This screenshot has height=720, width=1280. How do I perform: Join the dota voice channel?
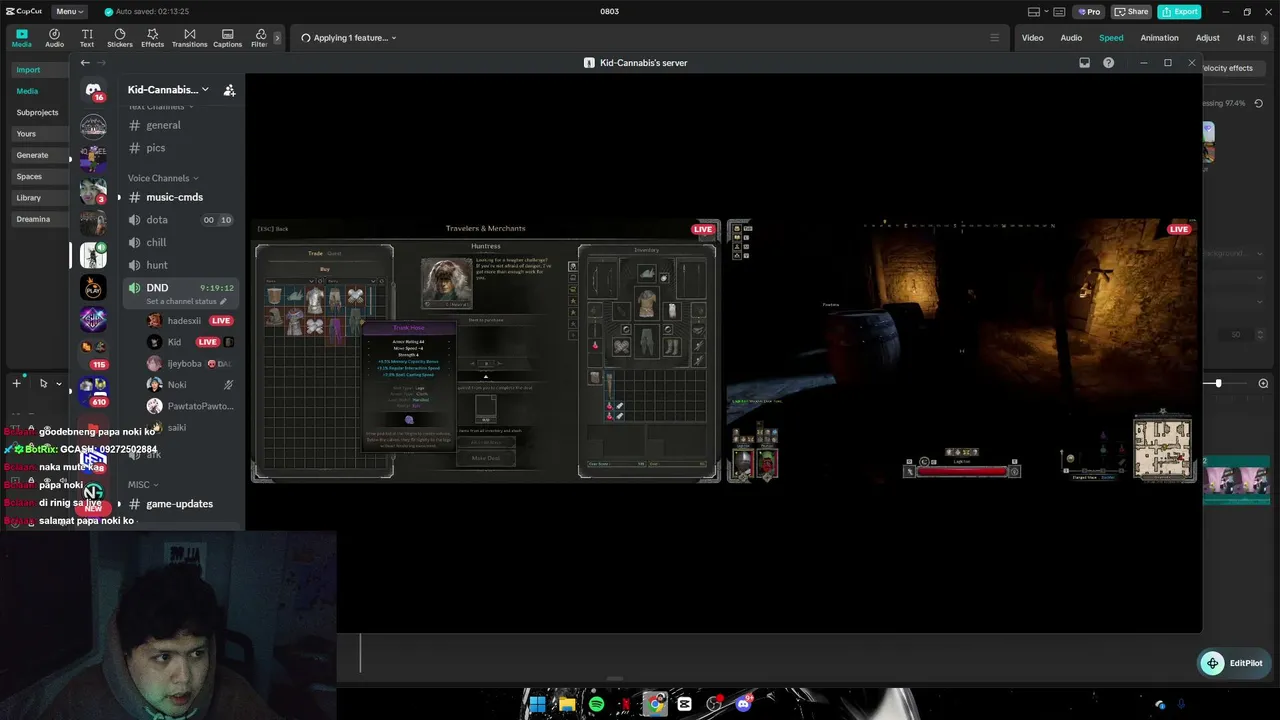click(157, 220)
